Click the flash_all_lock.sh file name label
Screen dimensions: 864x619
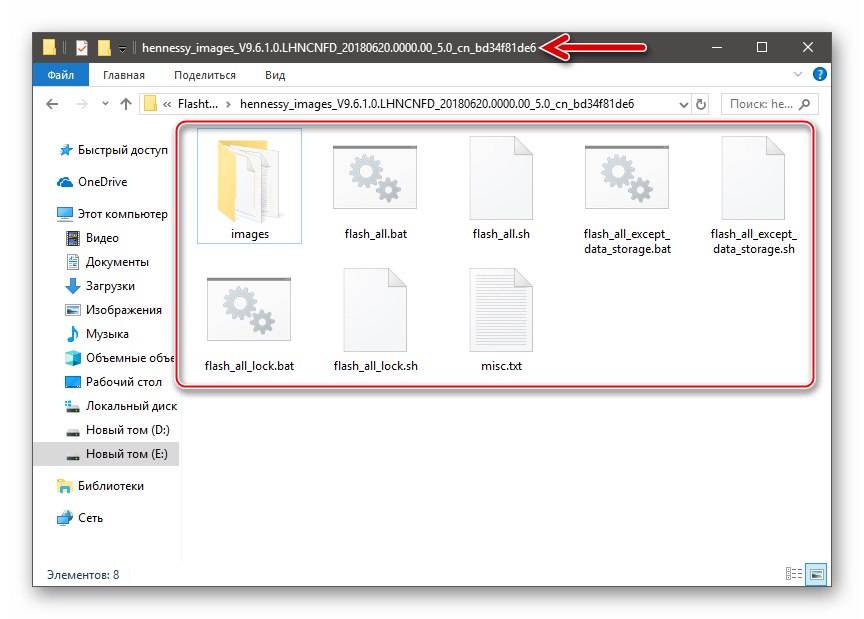[x=375, y=366]
